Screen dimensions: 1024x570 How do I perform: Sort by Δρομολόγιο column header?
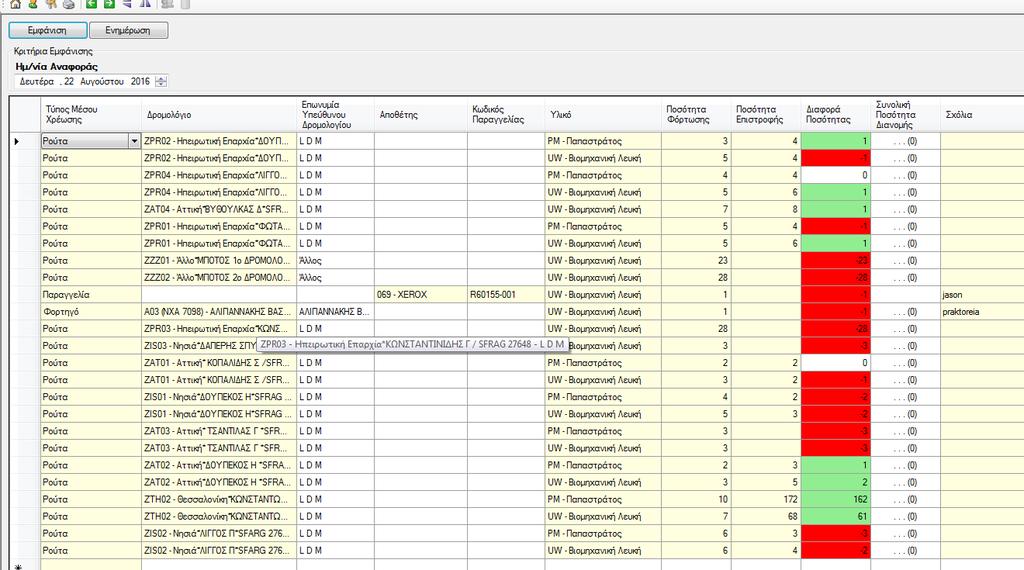point(219,115)
